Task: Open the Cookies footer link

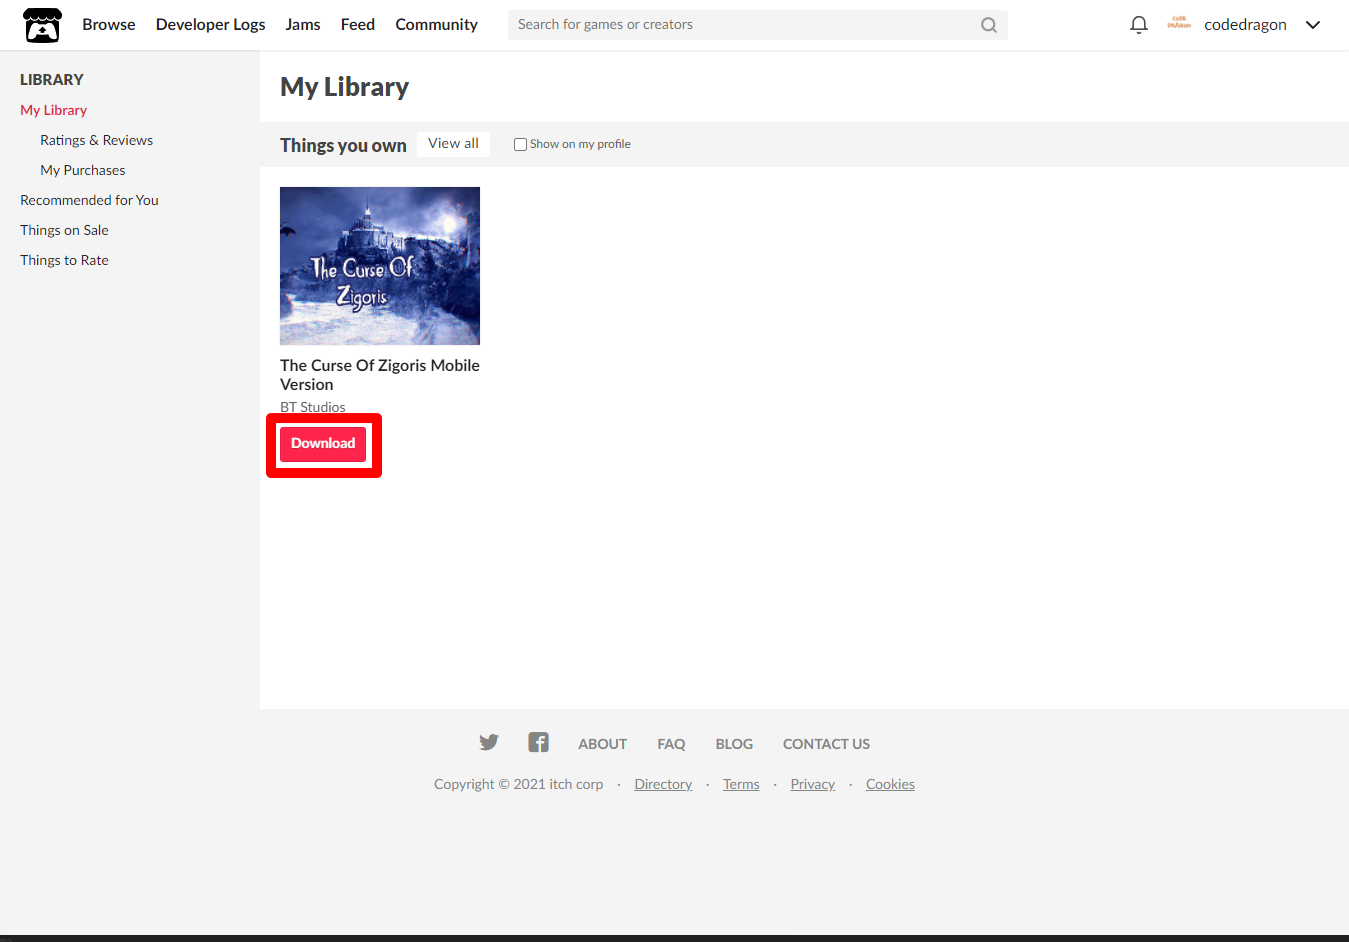Action: click(x=890, y=784)
